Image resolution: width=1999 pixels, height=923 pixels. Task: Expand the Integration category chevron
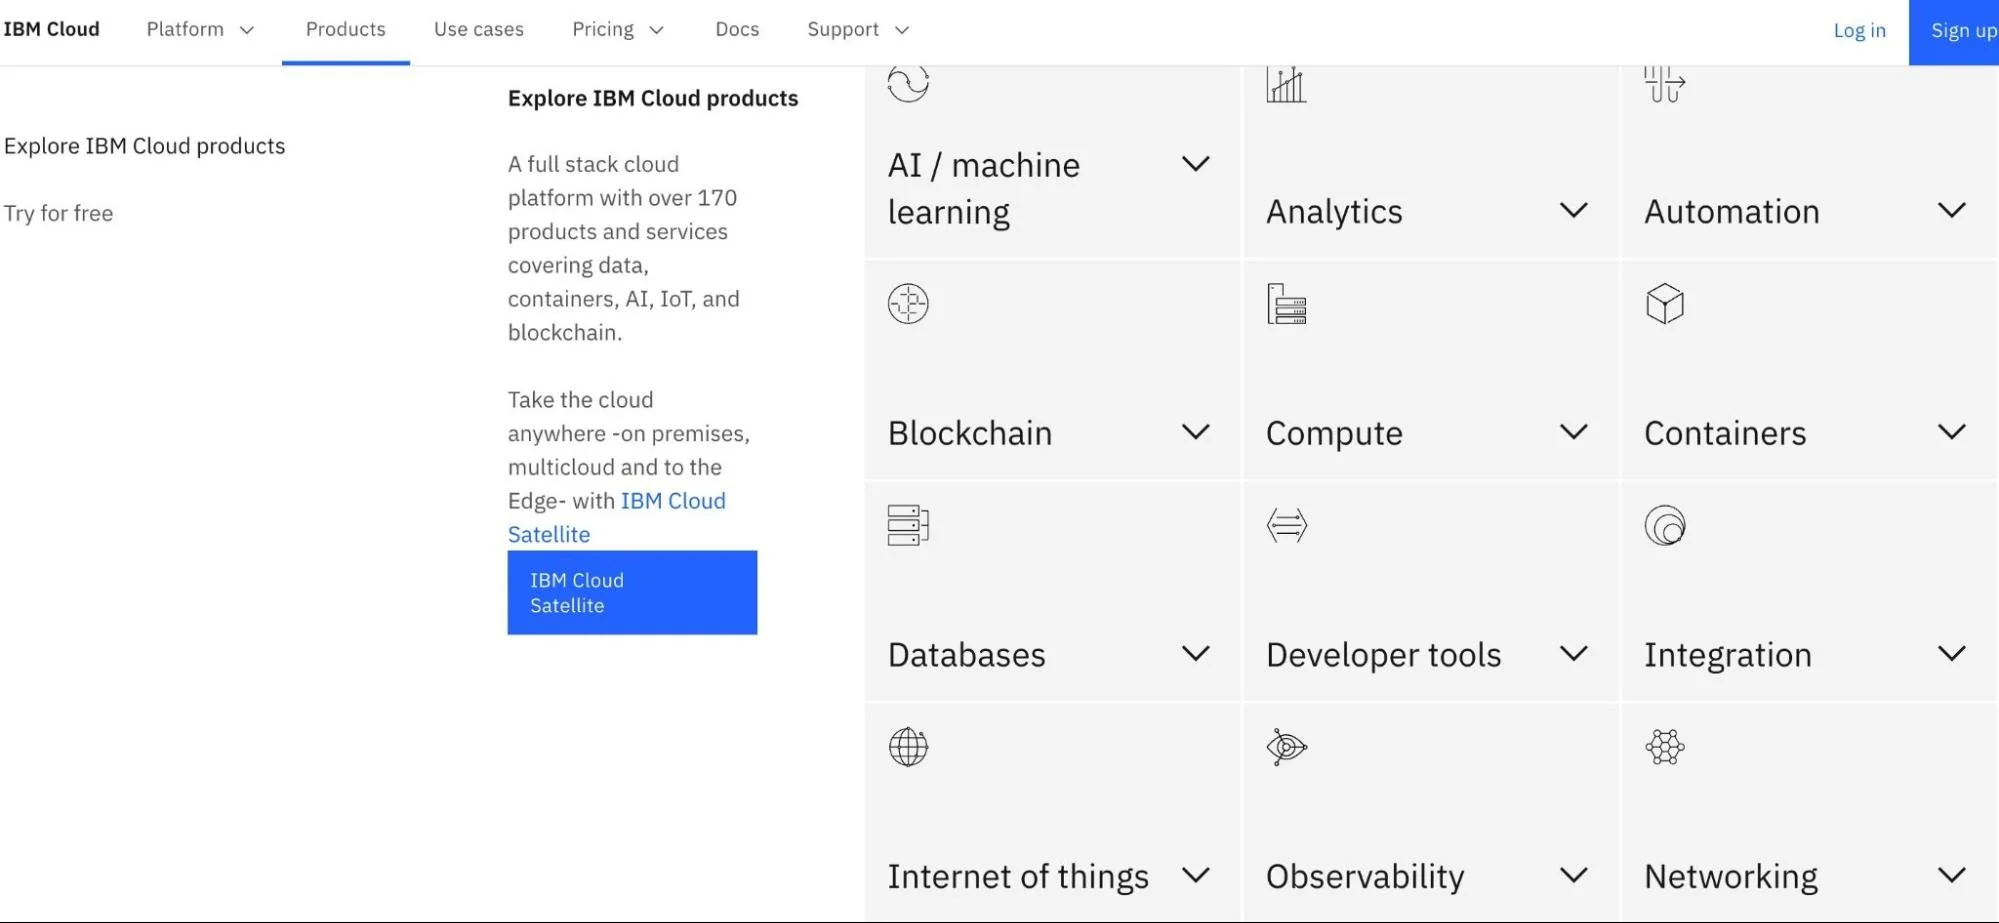point(1952,654)
